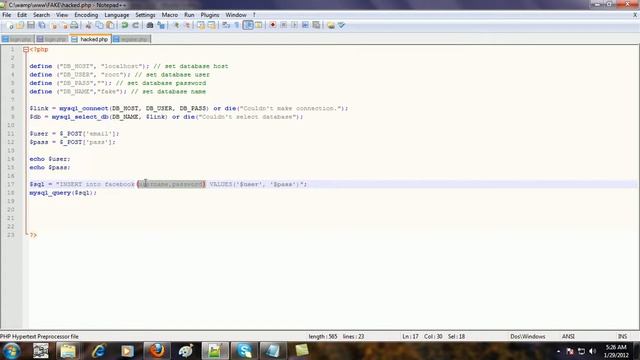Show hidden tray icons arrow
640x360 pixels.
[x=558, y=351]
